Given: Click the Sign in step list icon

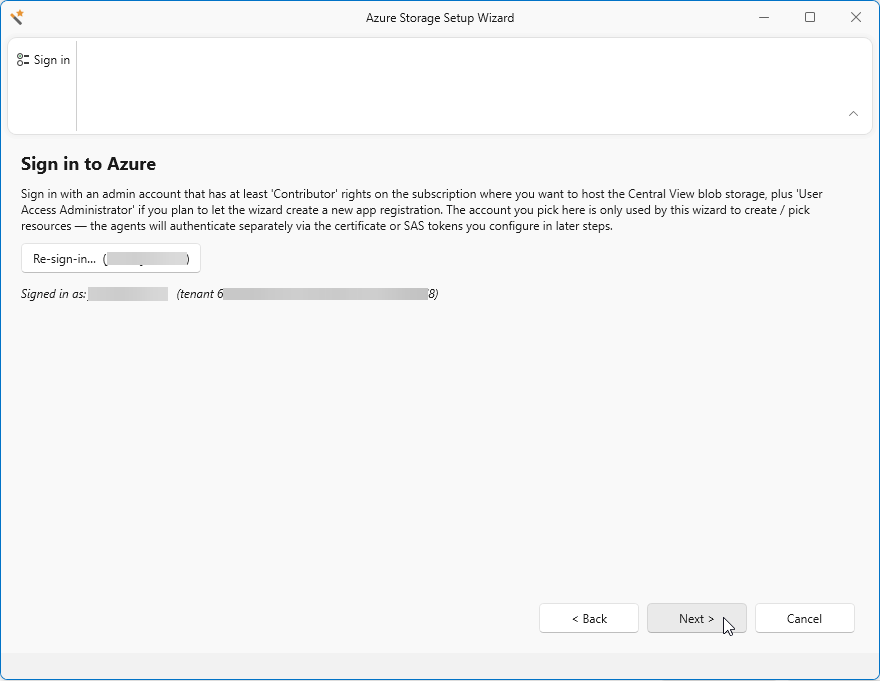Looking at the screenshot, I should coord(22,60).
